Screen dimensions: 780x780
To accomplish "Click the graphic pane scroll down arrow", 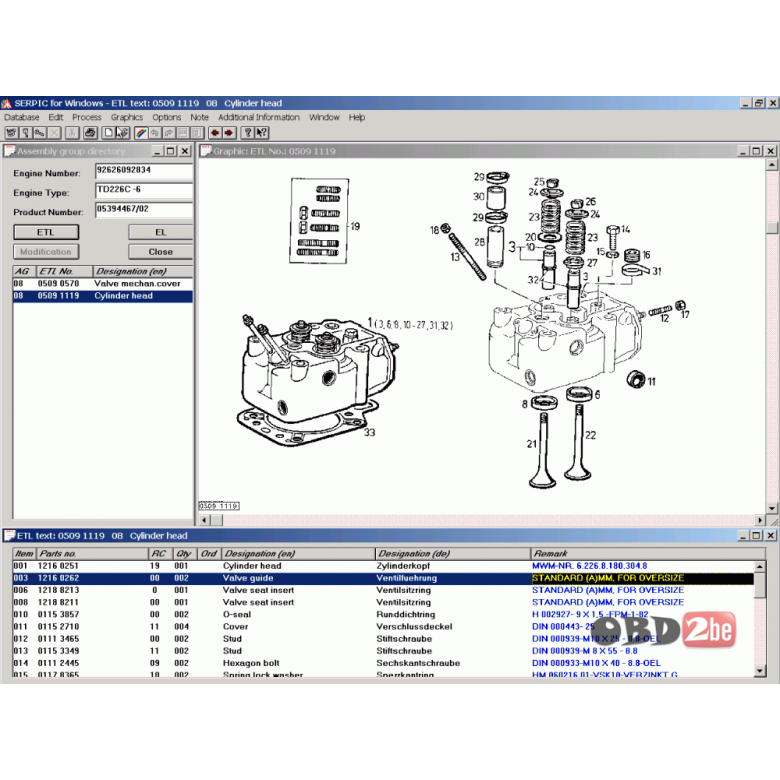I will [x=772, y=508].
